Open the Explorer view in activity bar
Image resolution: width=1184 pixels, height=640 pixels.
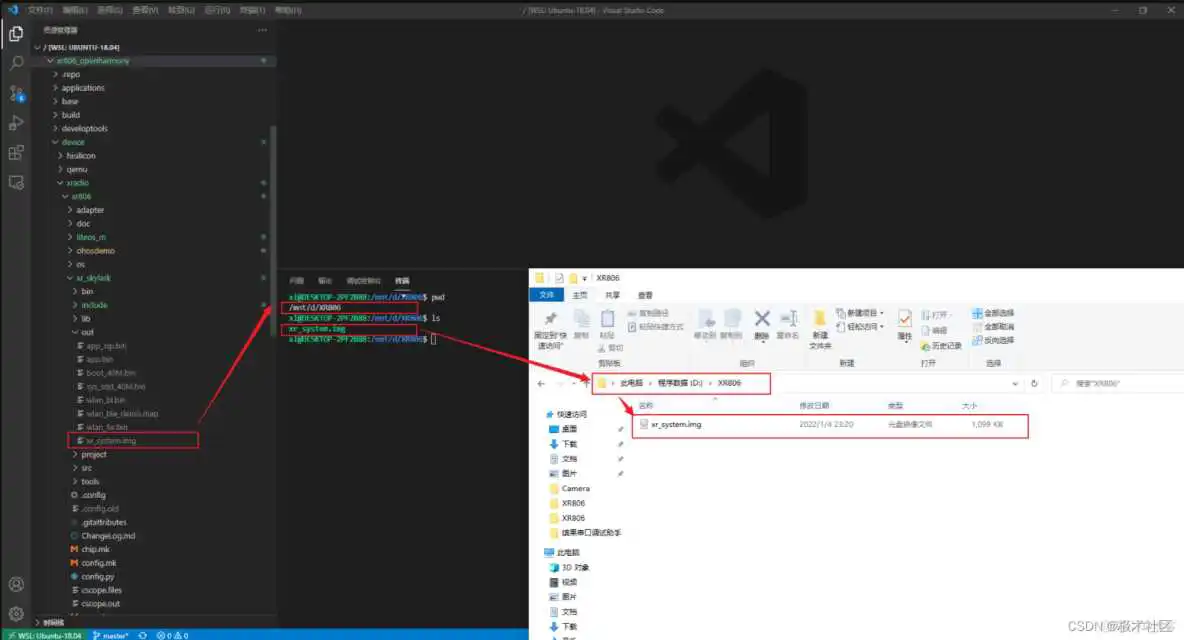16,34
